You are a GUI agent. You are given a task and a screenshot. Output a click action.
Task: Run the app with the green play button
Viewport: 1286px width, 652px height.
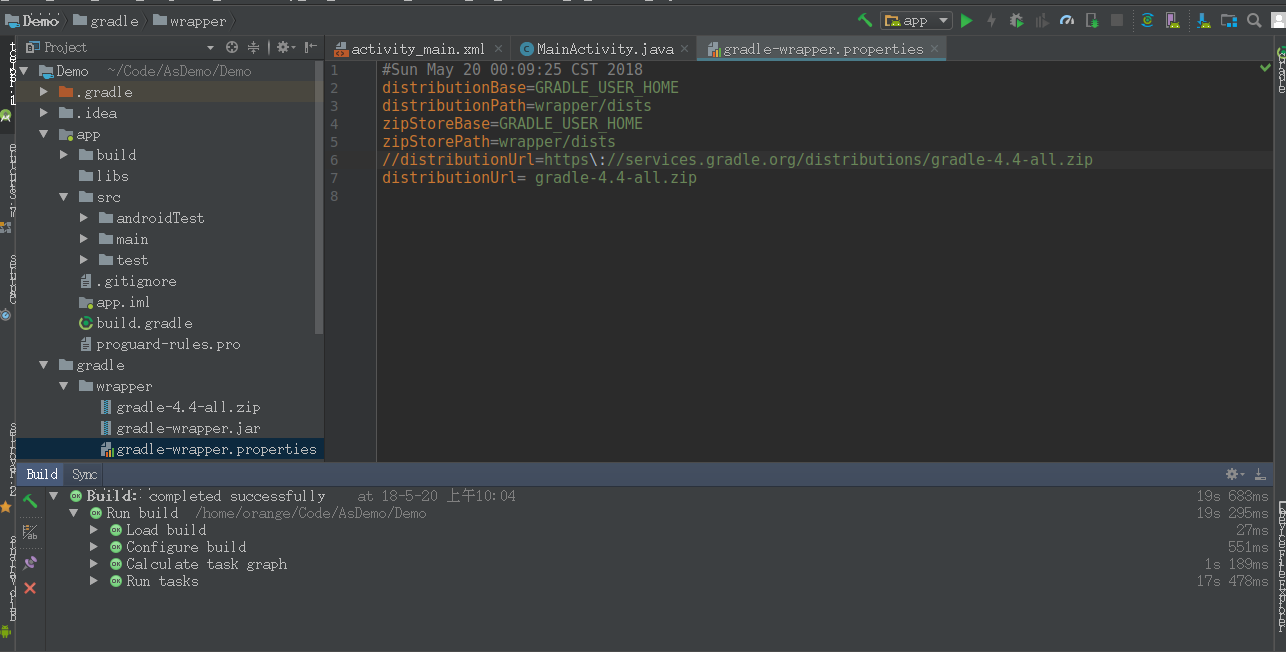click(966, 20)
